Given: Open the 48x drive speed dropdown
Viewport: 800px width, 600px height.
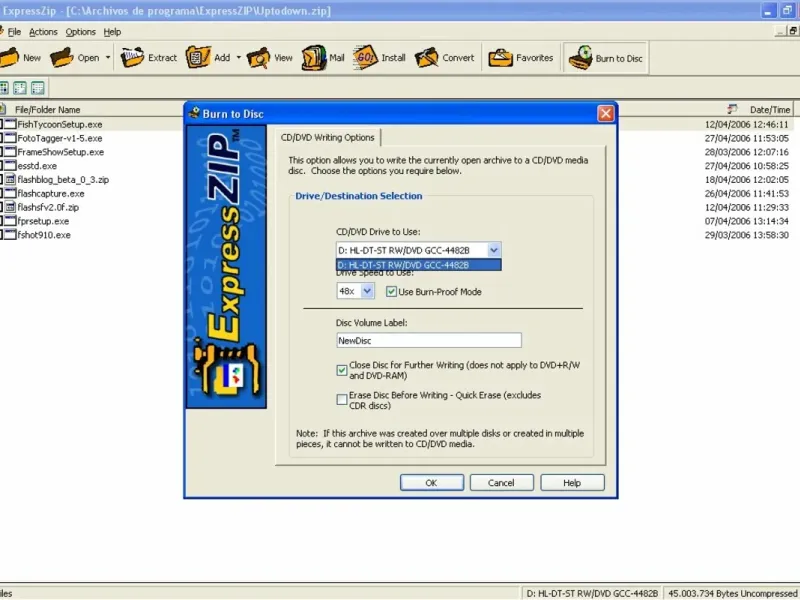Looking at the screenshot, I should 367,291.
